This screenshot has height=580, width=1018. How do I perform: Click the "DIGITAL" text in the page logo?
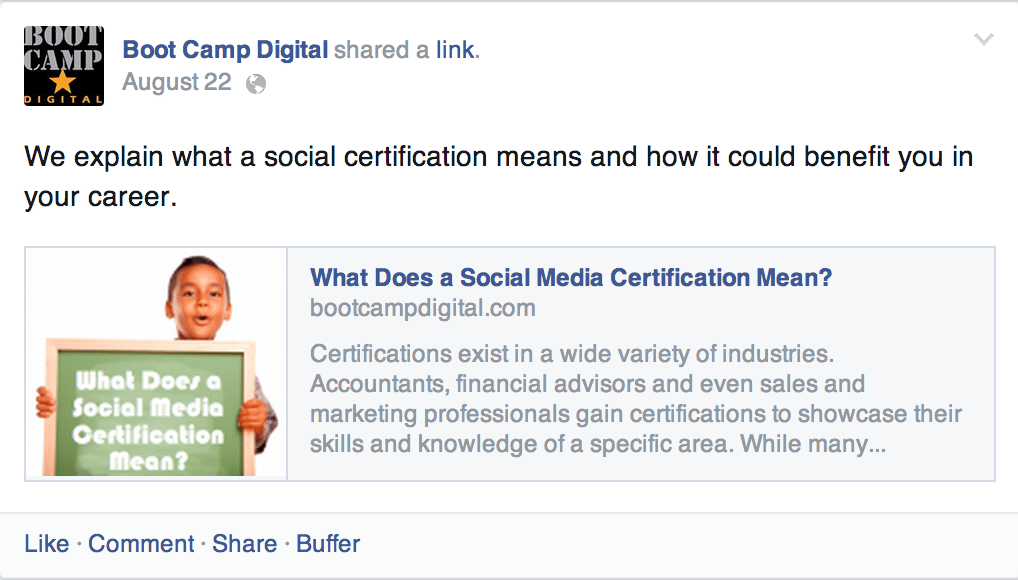coord(63,99)
